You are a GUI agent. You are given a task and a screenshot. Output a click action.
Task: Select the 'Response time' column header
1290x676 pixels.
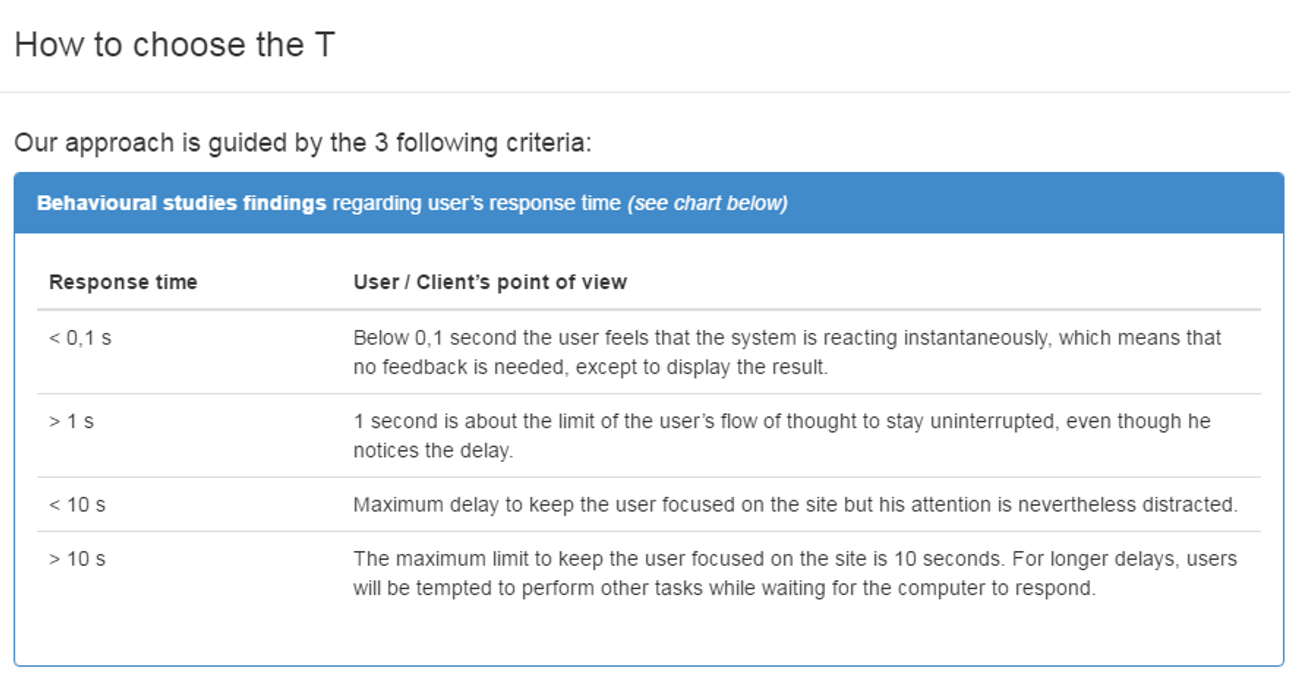(x=123, y=282)
